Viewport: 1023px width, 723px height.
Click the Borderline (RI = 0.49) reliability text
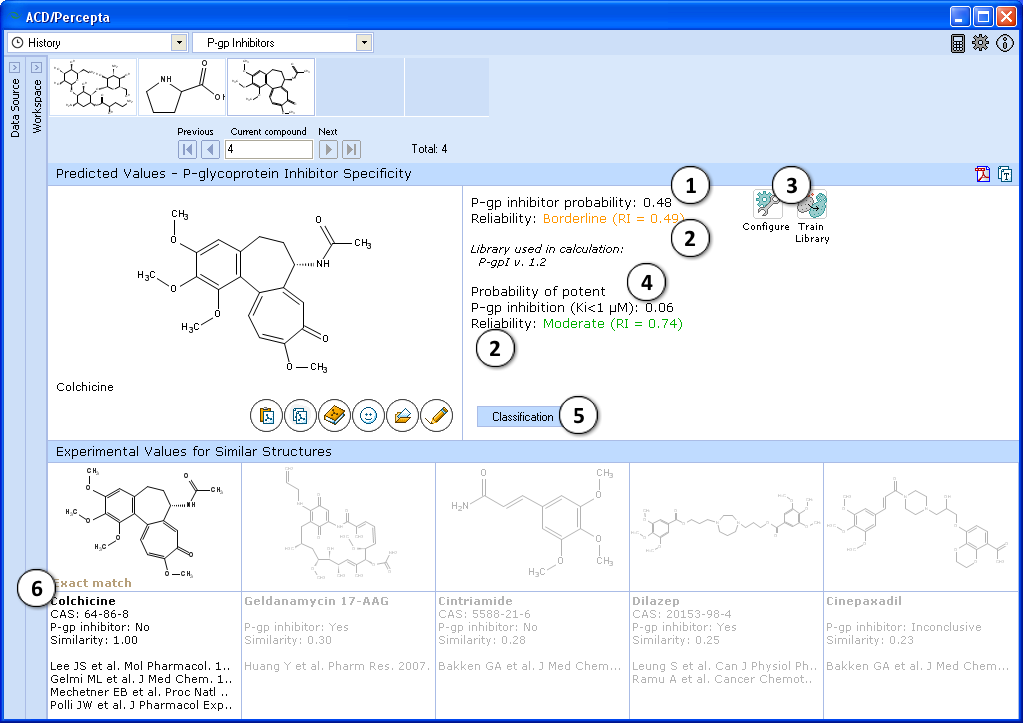click(x=614, y=219)
